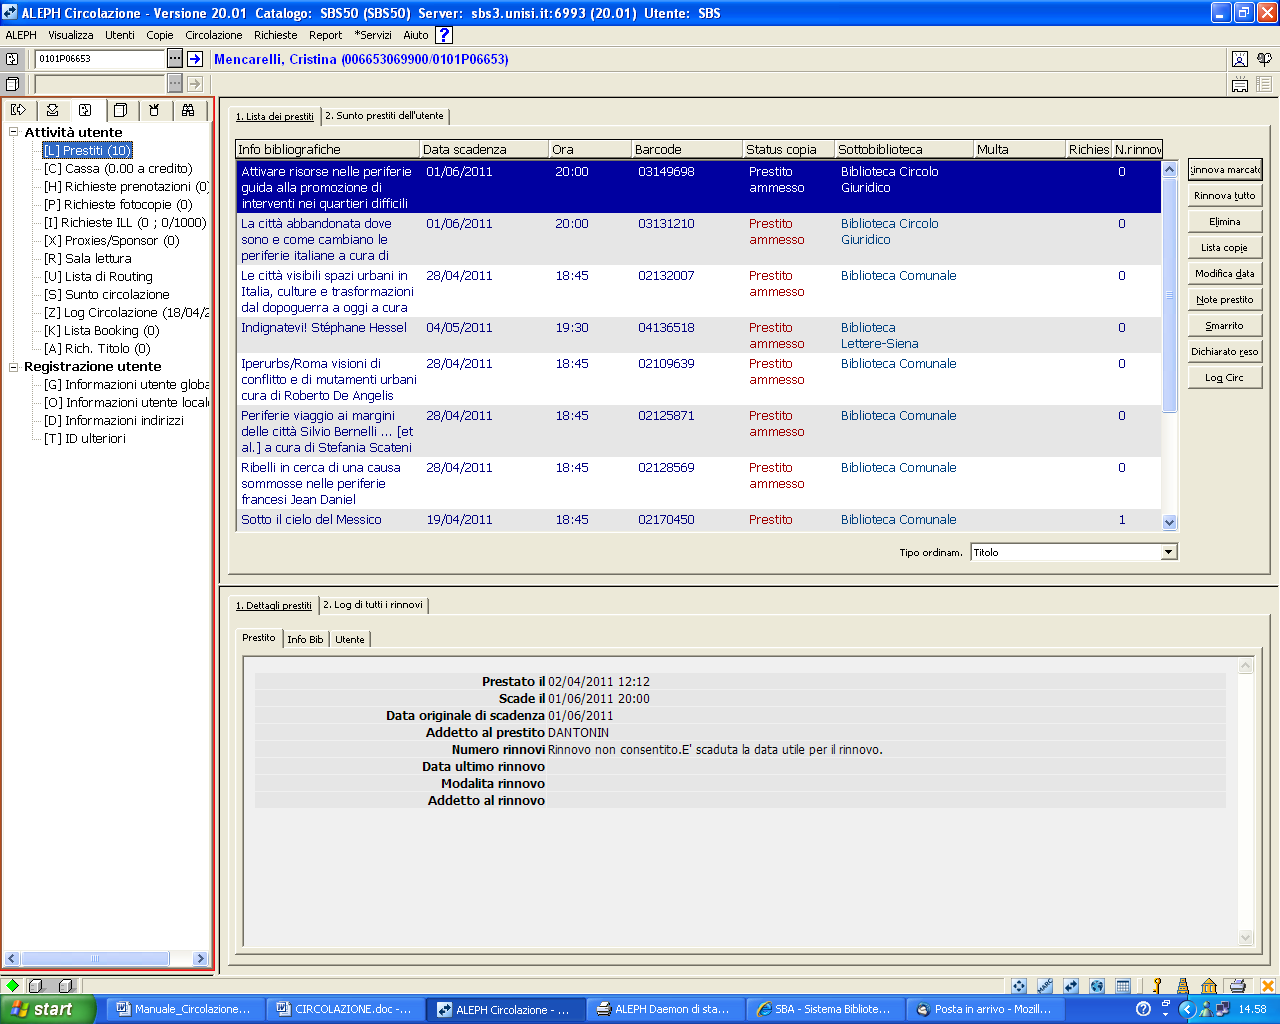Open the Circolazione menu
Viewport: 1280px width, 1024px height.
pos(214,35)
